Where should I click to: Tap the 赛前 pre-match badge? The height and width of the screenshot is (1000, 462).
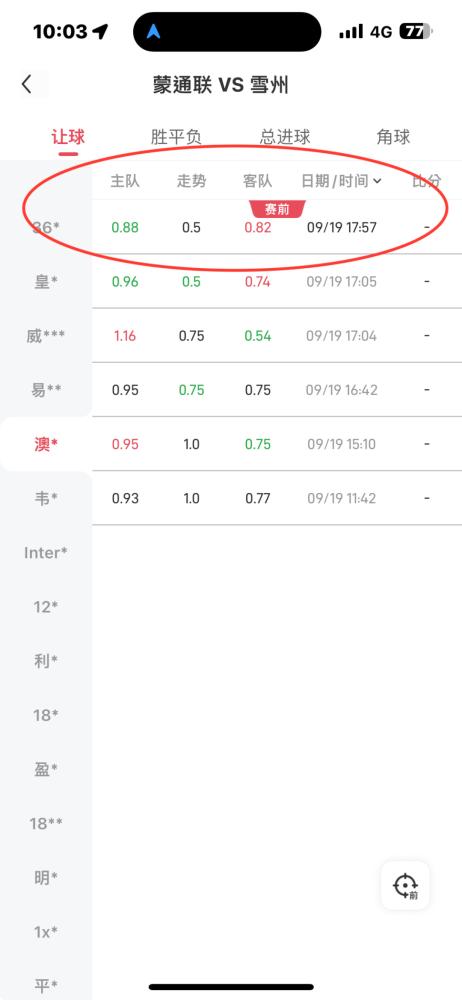pyautogui.click(x=277, y=209)
